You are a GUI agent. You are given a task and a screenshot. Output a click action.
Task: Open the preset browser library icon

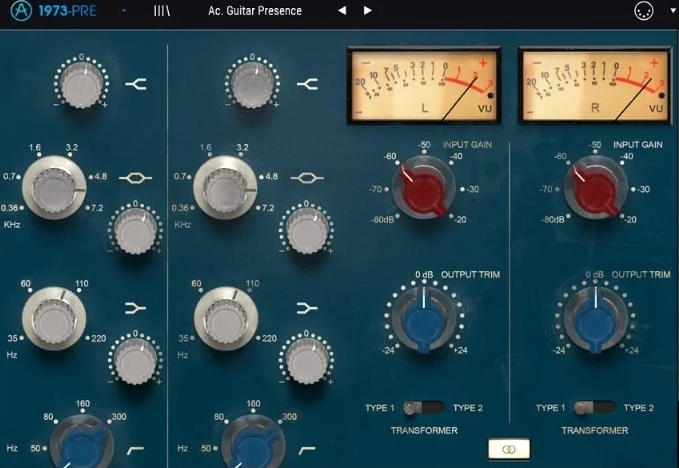161,11
